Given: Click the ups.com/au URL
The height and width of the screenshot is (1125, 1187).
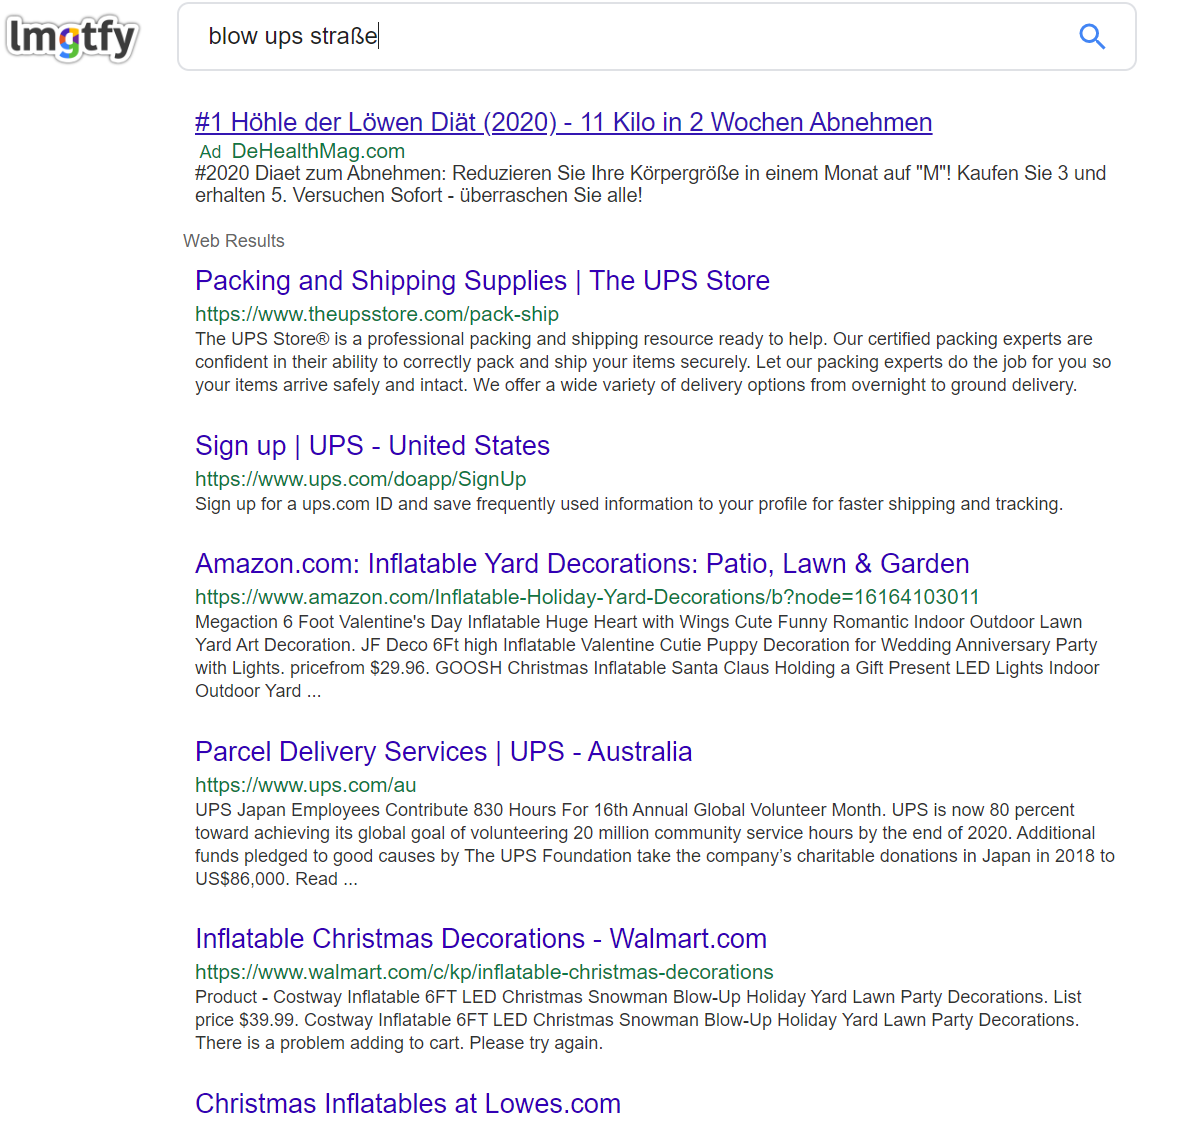Looking at the screenshot, I should pos(306,785).
